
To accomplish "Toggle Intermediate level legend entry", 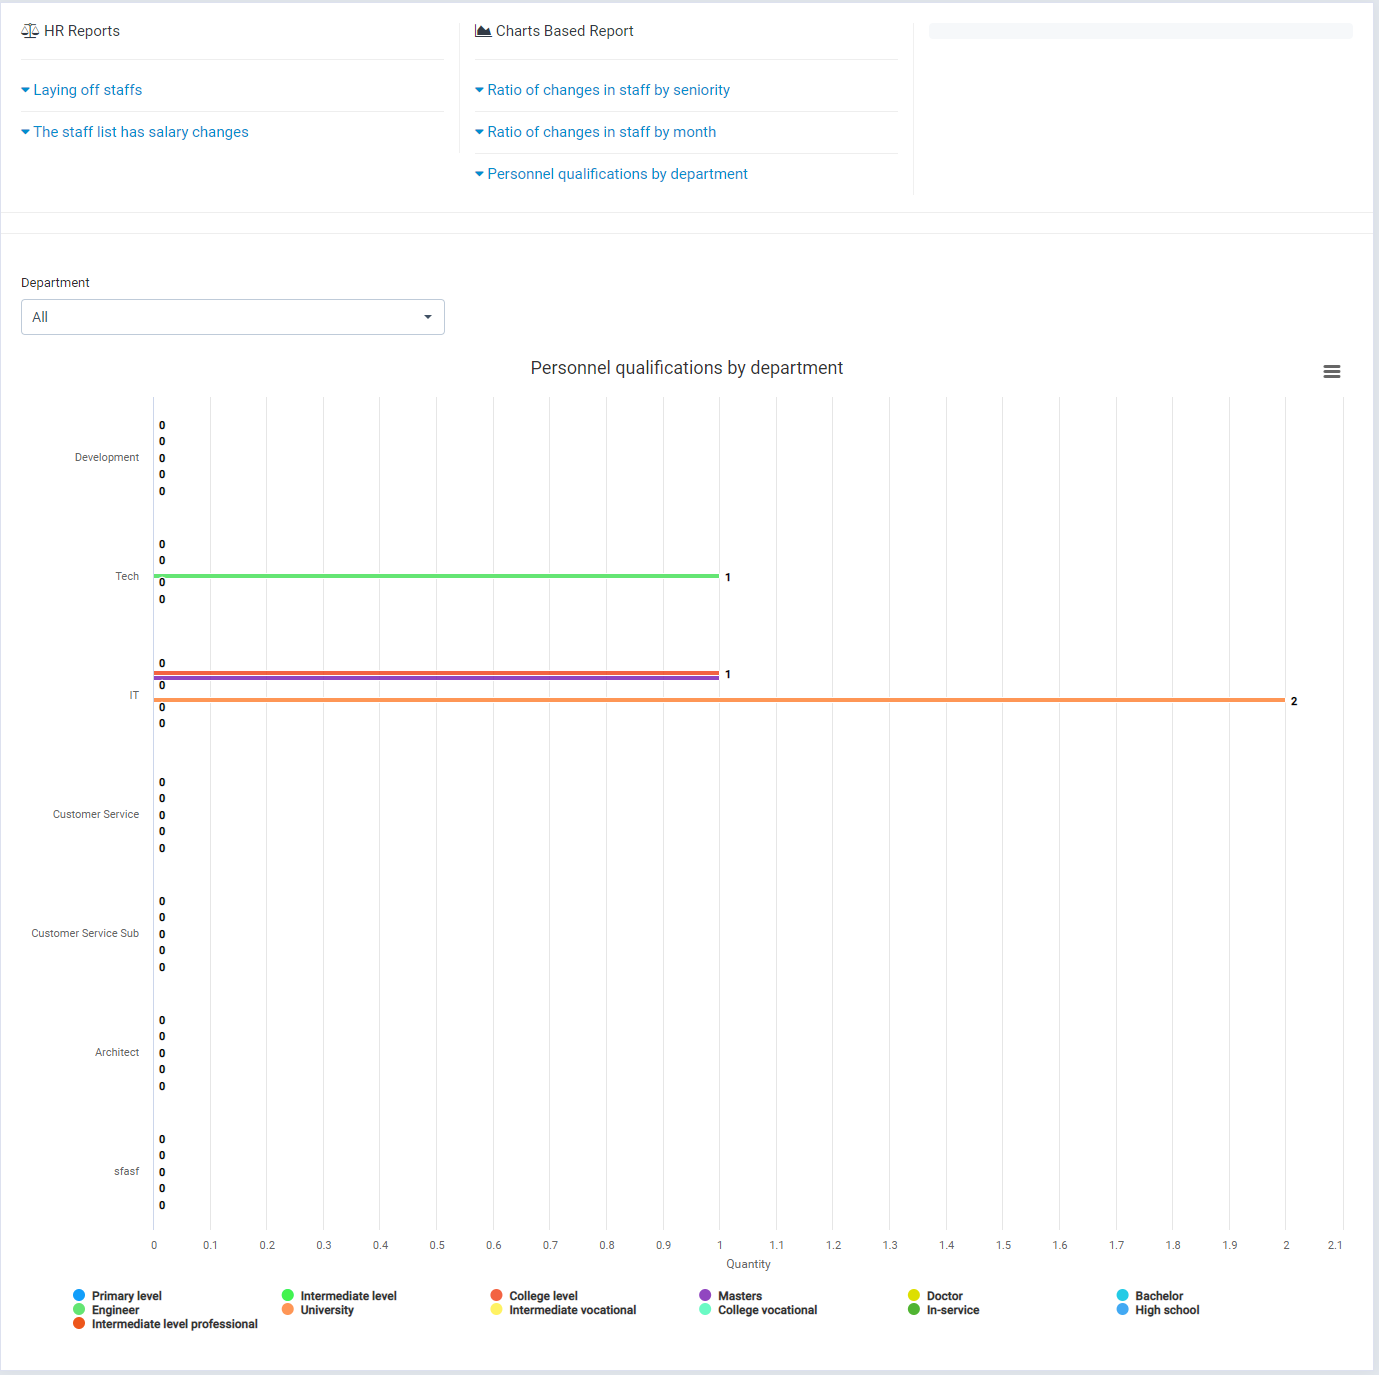I will click(x=339, y=1296).
